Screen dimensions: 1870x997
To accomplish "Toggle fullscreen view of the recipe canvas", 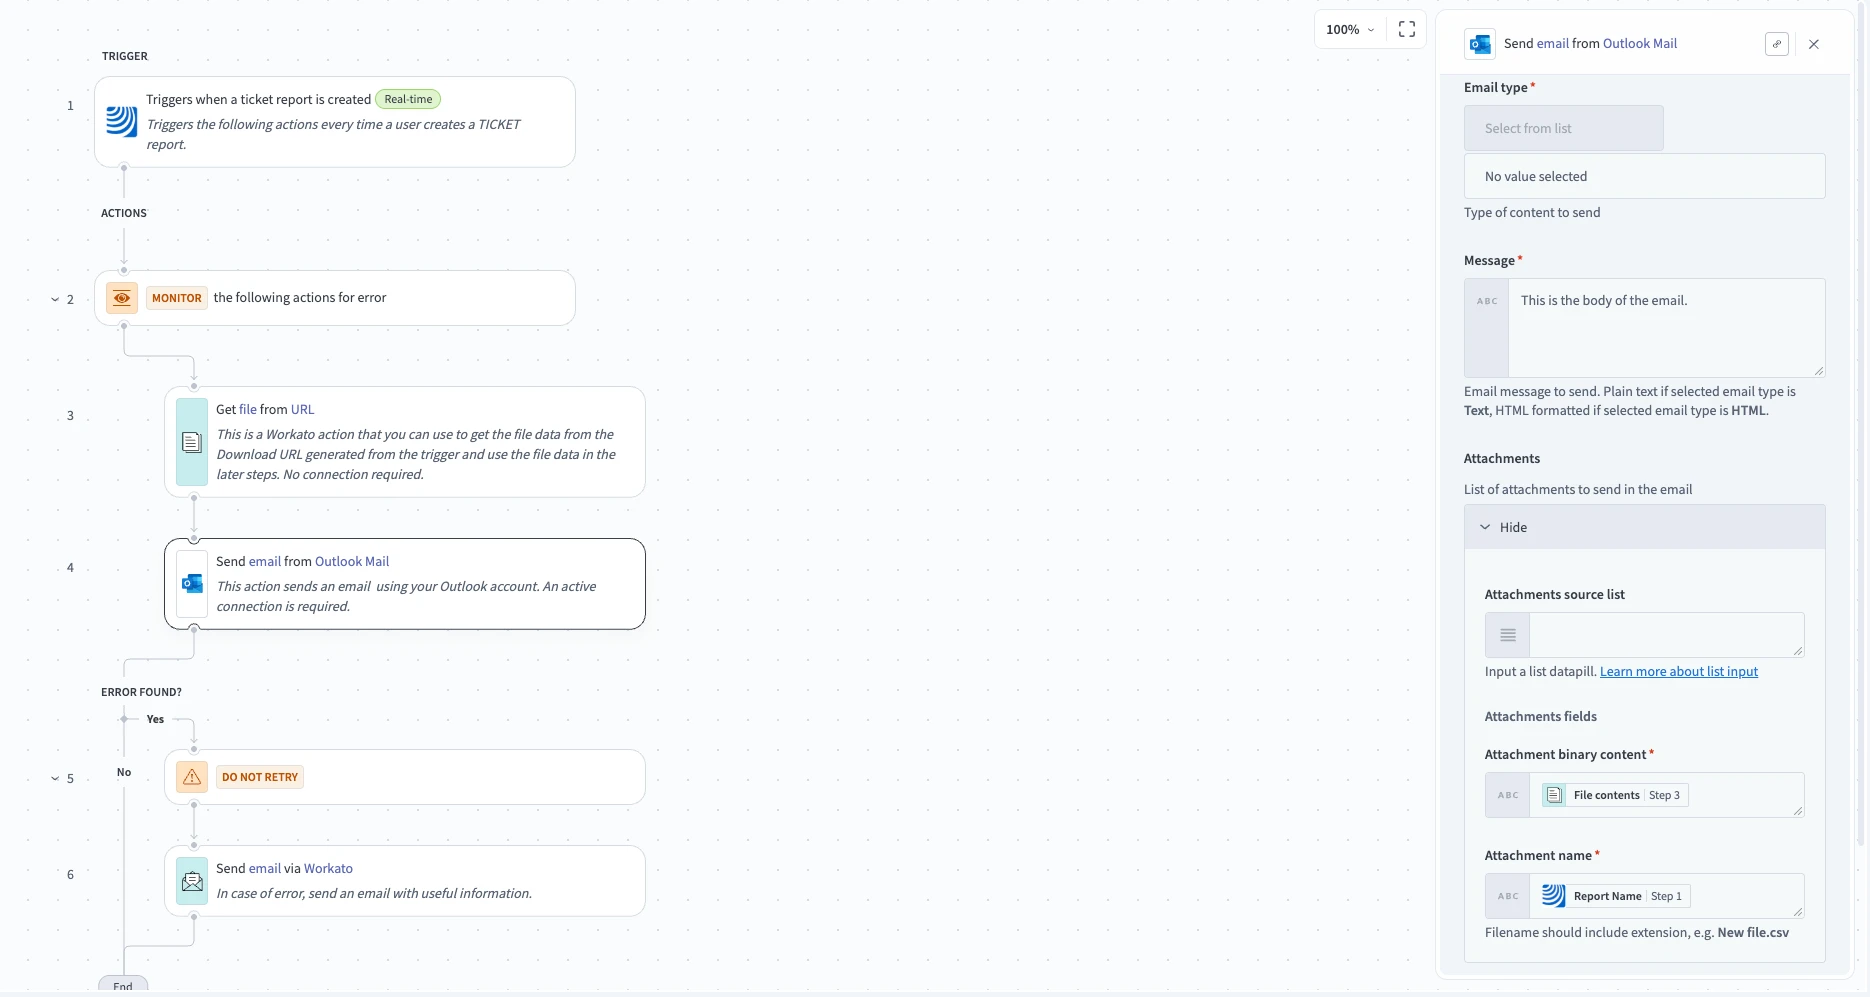I will click(x=1407, y=30).
